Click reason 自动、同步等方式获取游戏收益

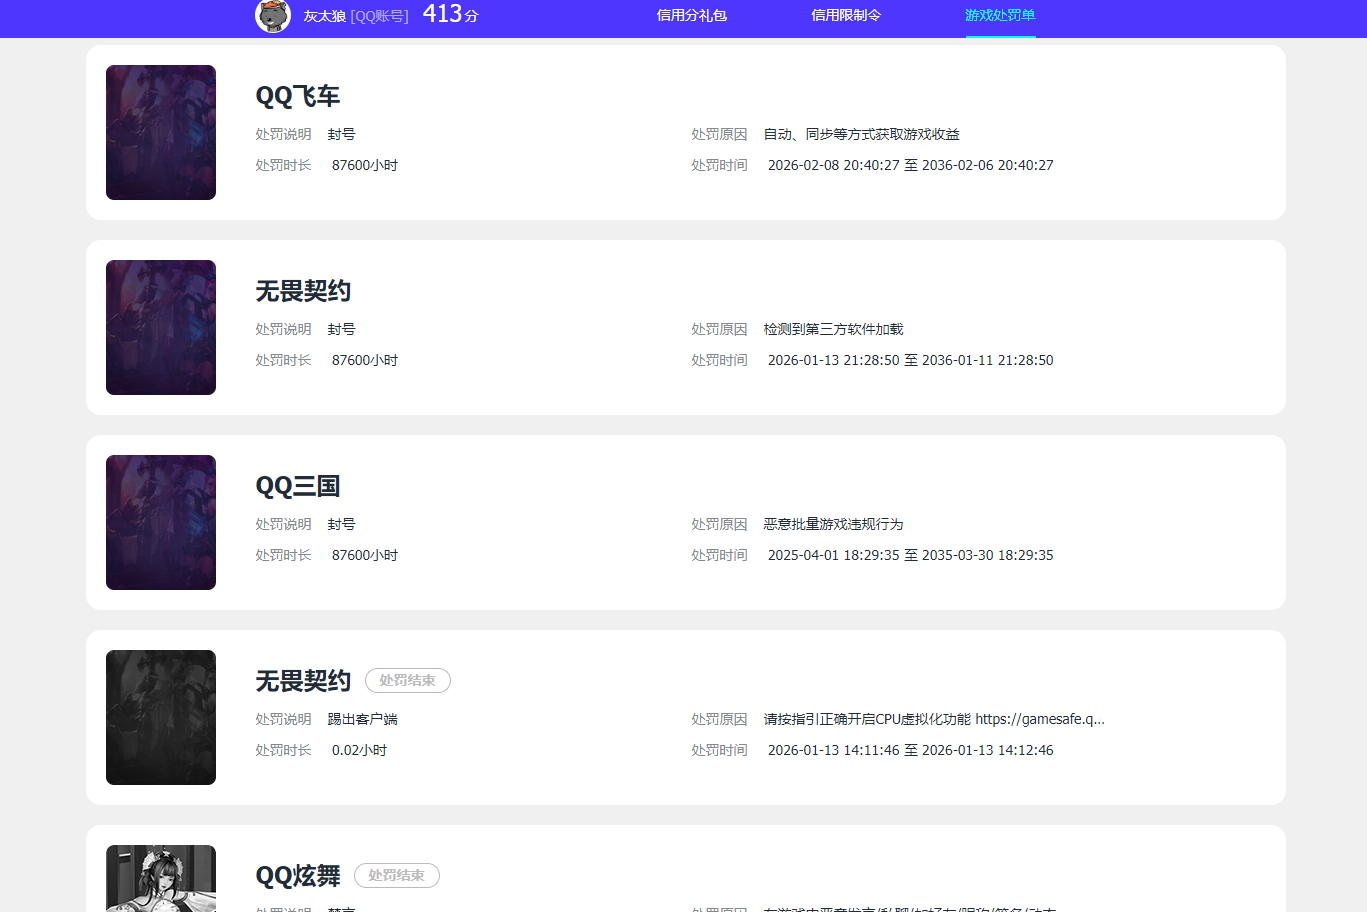click(859, 133)
